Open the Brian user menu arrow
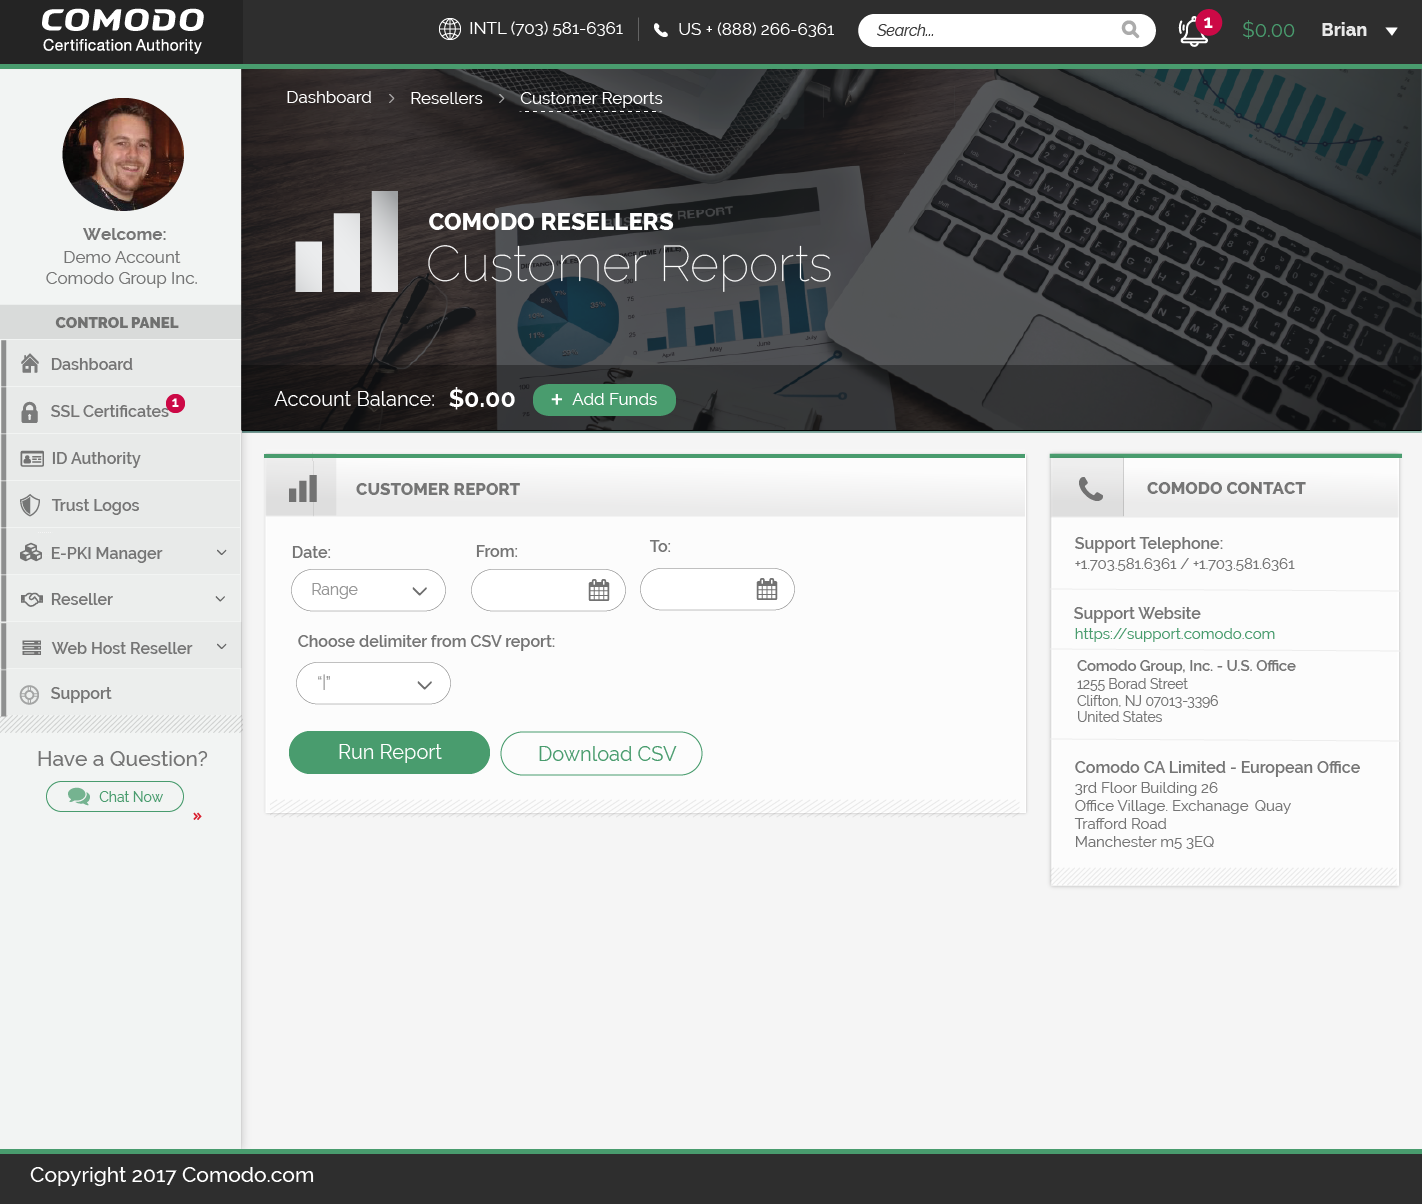The height and width of the screenshot is (1204, 1422). [x=1391, y=31]
